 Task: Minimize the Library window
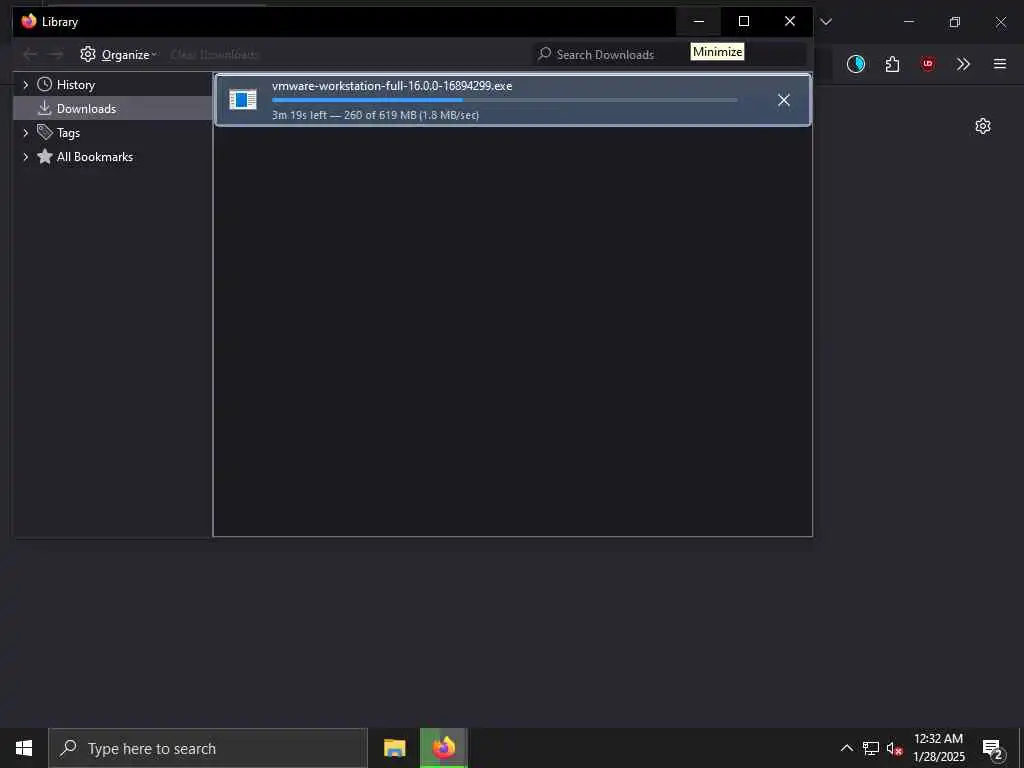(x=699, y=22)
